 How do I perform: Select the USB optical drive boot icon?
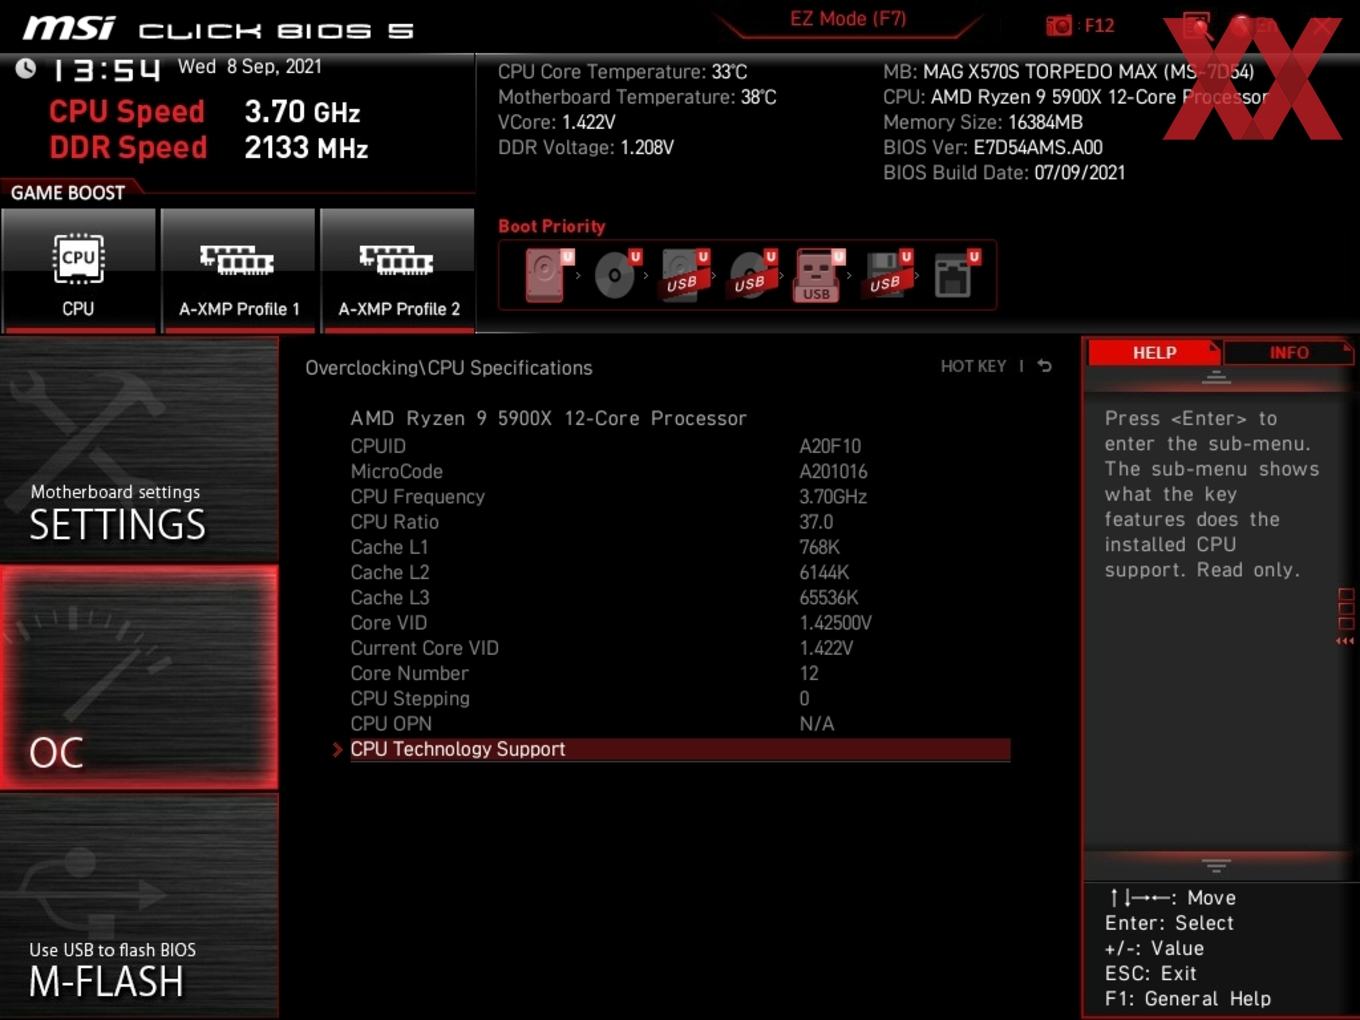[752, 275]
